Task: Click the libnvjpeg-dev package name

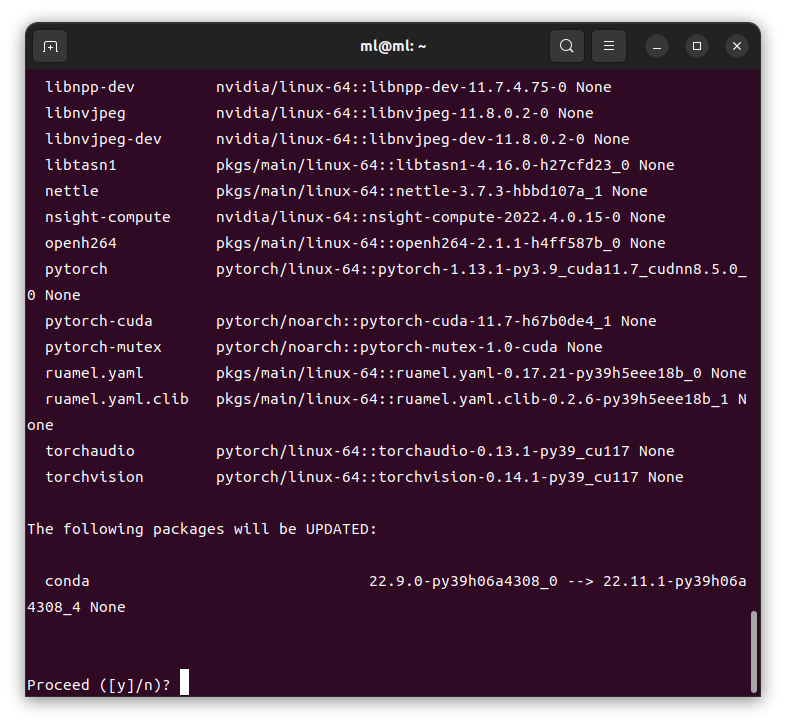Action: point(103,139)
